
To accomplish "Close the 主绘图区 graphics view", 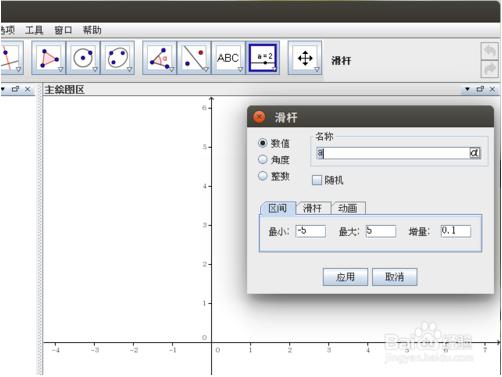I will [492, 89].
